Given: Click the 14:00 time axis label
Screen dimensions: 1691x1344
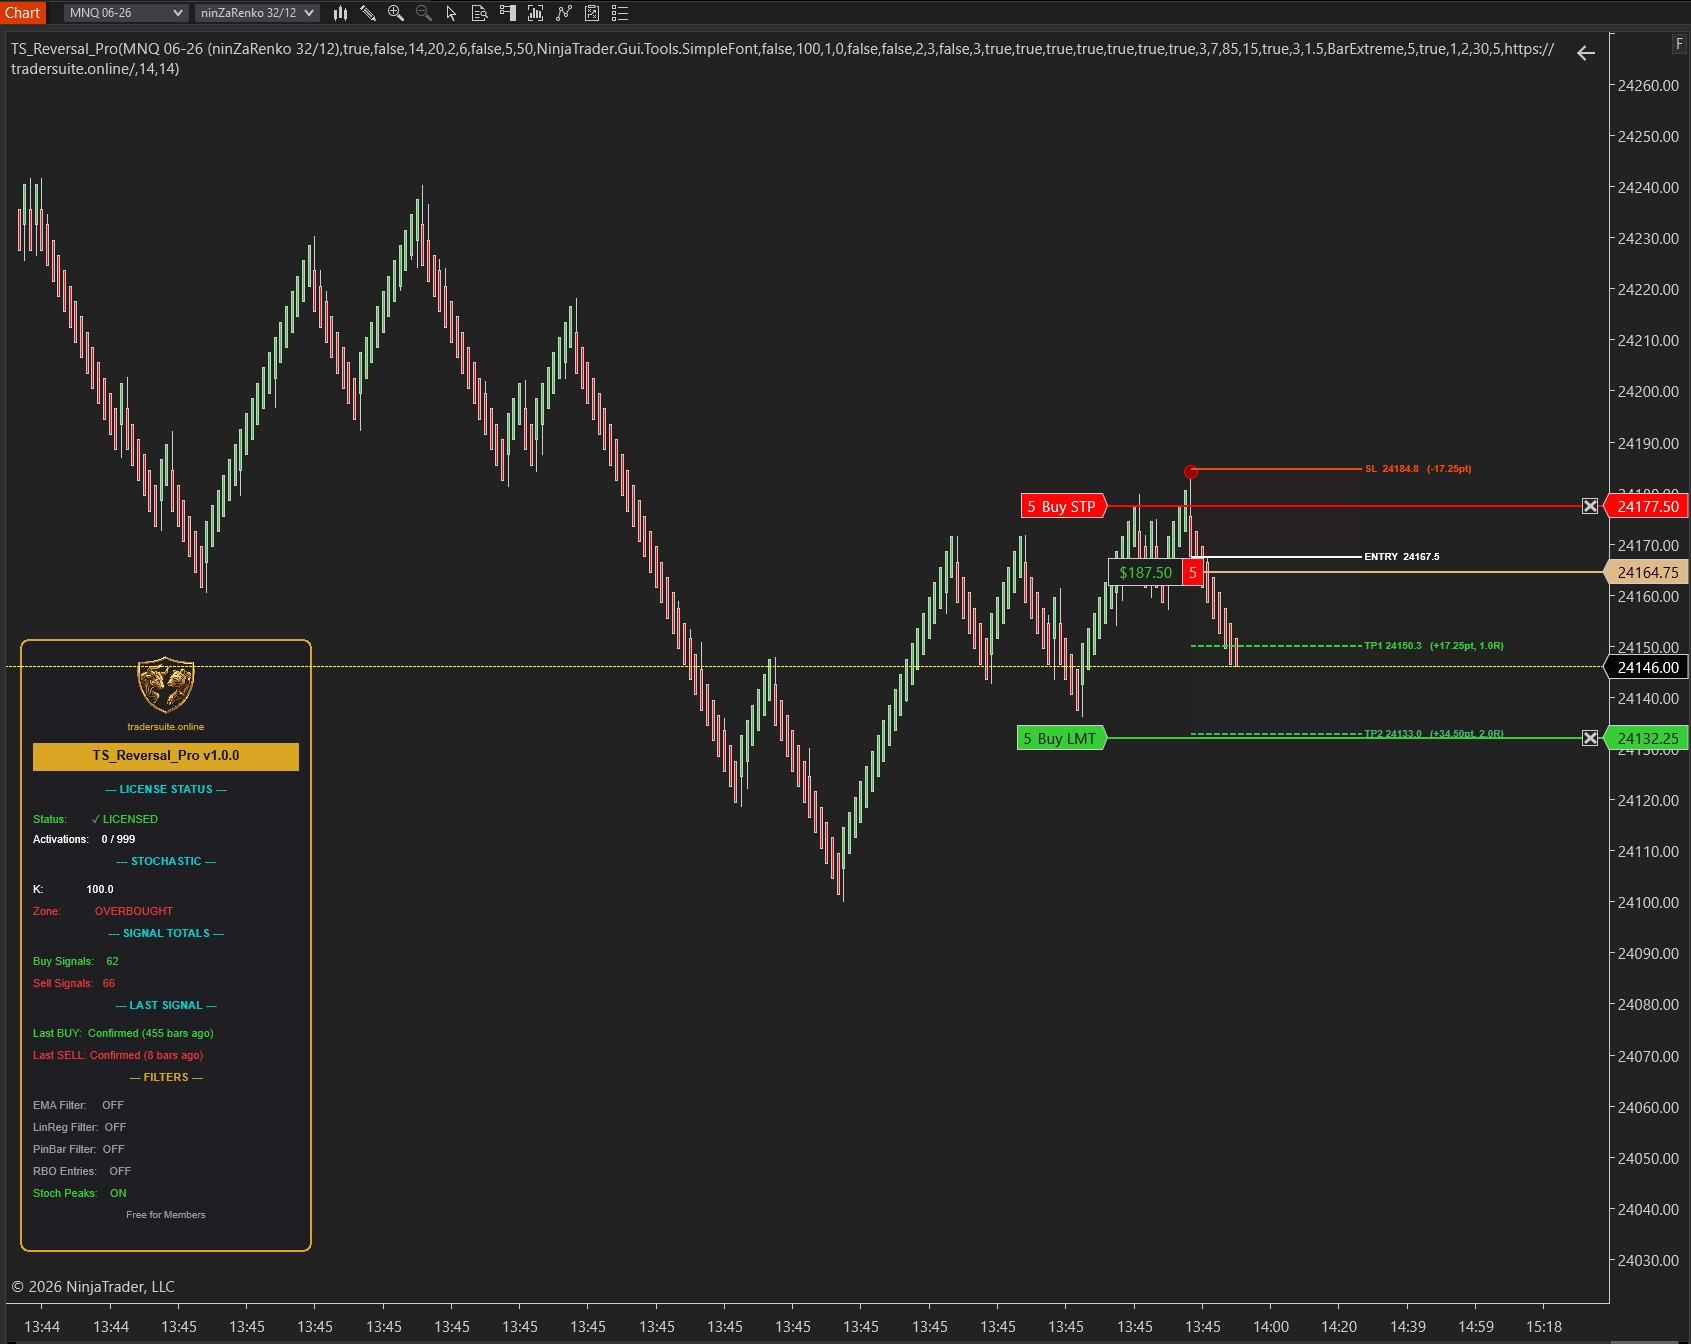Looking at the screenshot, I should tap(1271, 1326).
